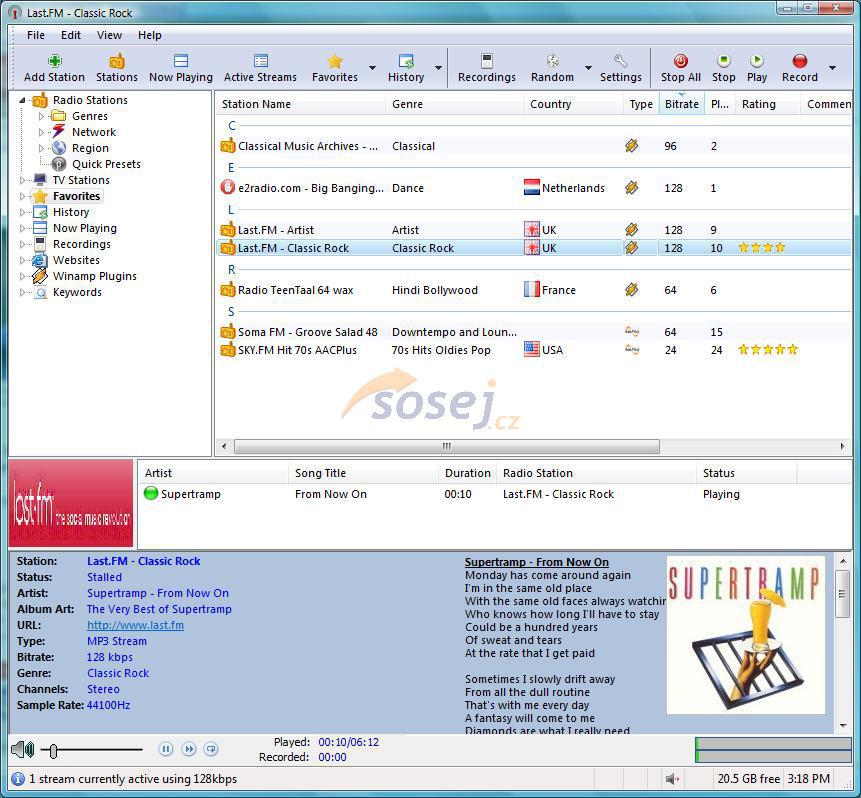Screen dimensions: 861x798
Task: Click the five-star rating of SKY.FM Hit 70s
Action: tap(768, 350)
